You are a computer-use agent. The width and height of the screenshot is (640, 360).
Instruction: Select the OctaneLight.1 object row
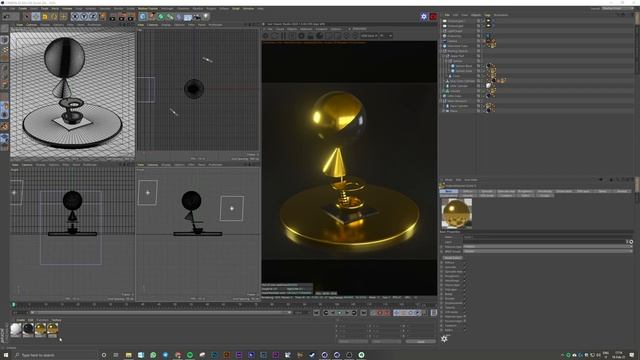pyautogui.click(x=456, y=21)
